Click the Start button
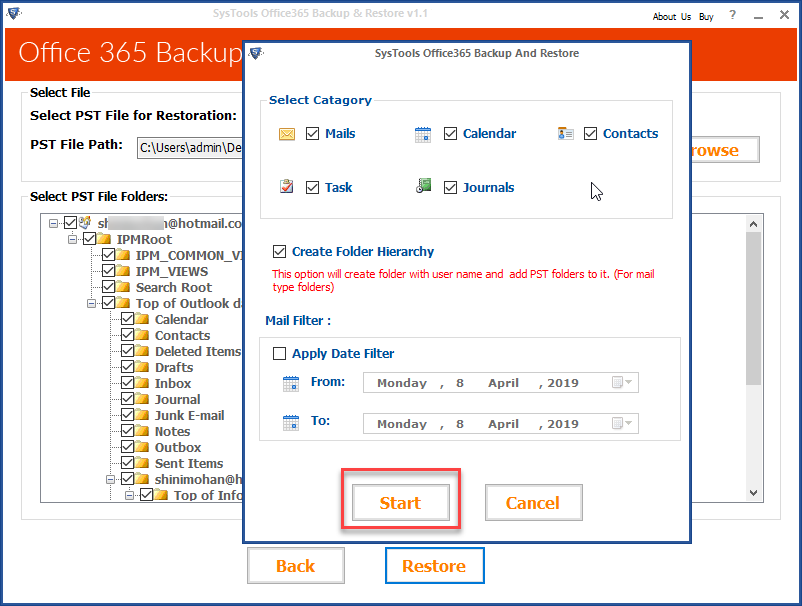The width and height of the screenshot is (802, 606). (399, 504)
